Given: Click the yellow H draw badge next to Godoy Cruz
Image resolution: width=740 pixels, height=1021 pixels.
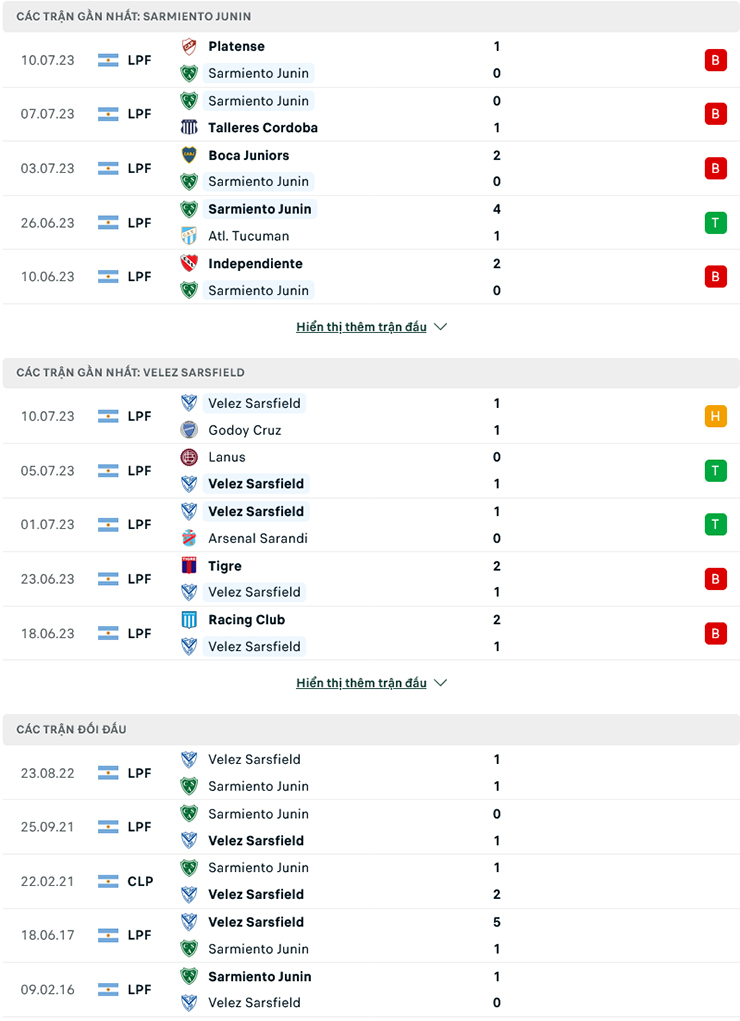Looking at the screenshot, I should pos(716,416).
